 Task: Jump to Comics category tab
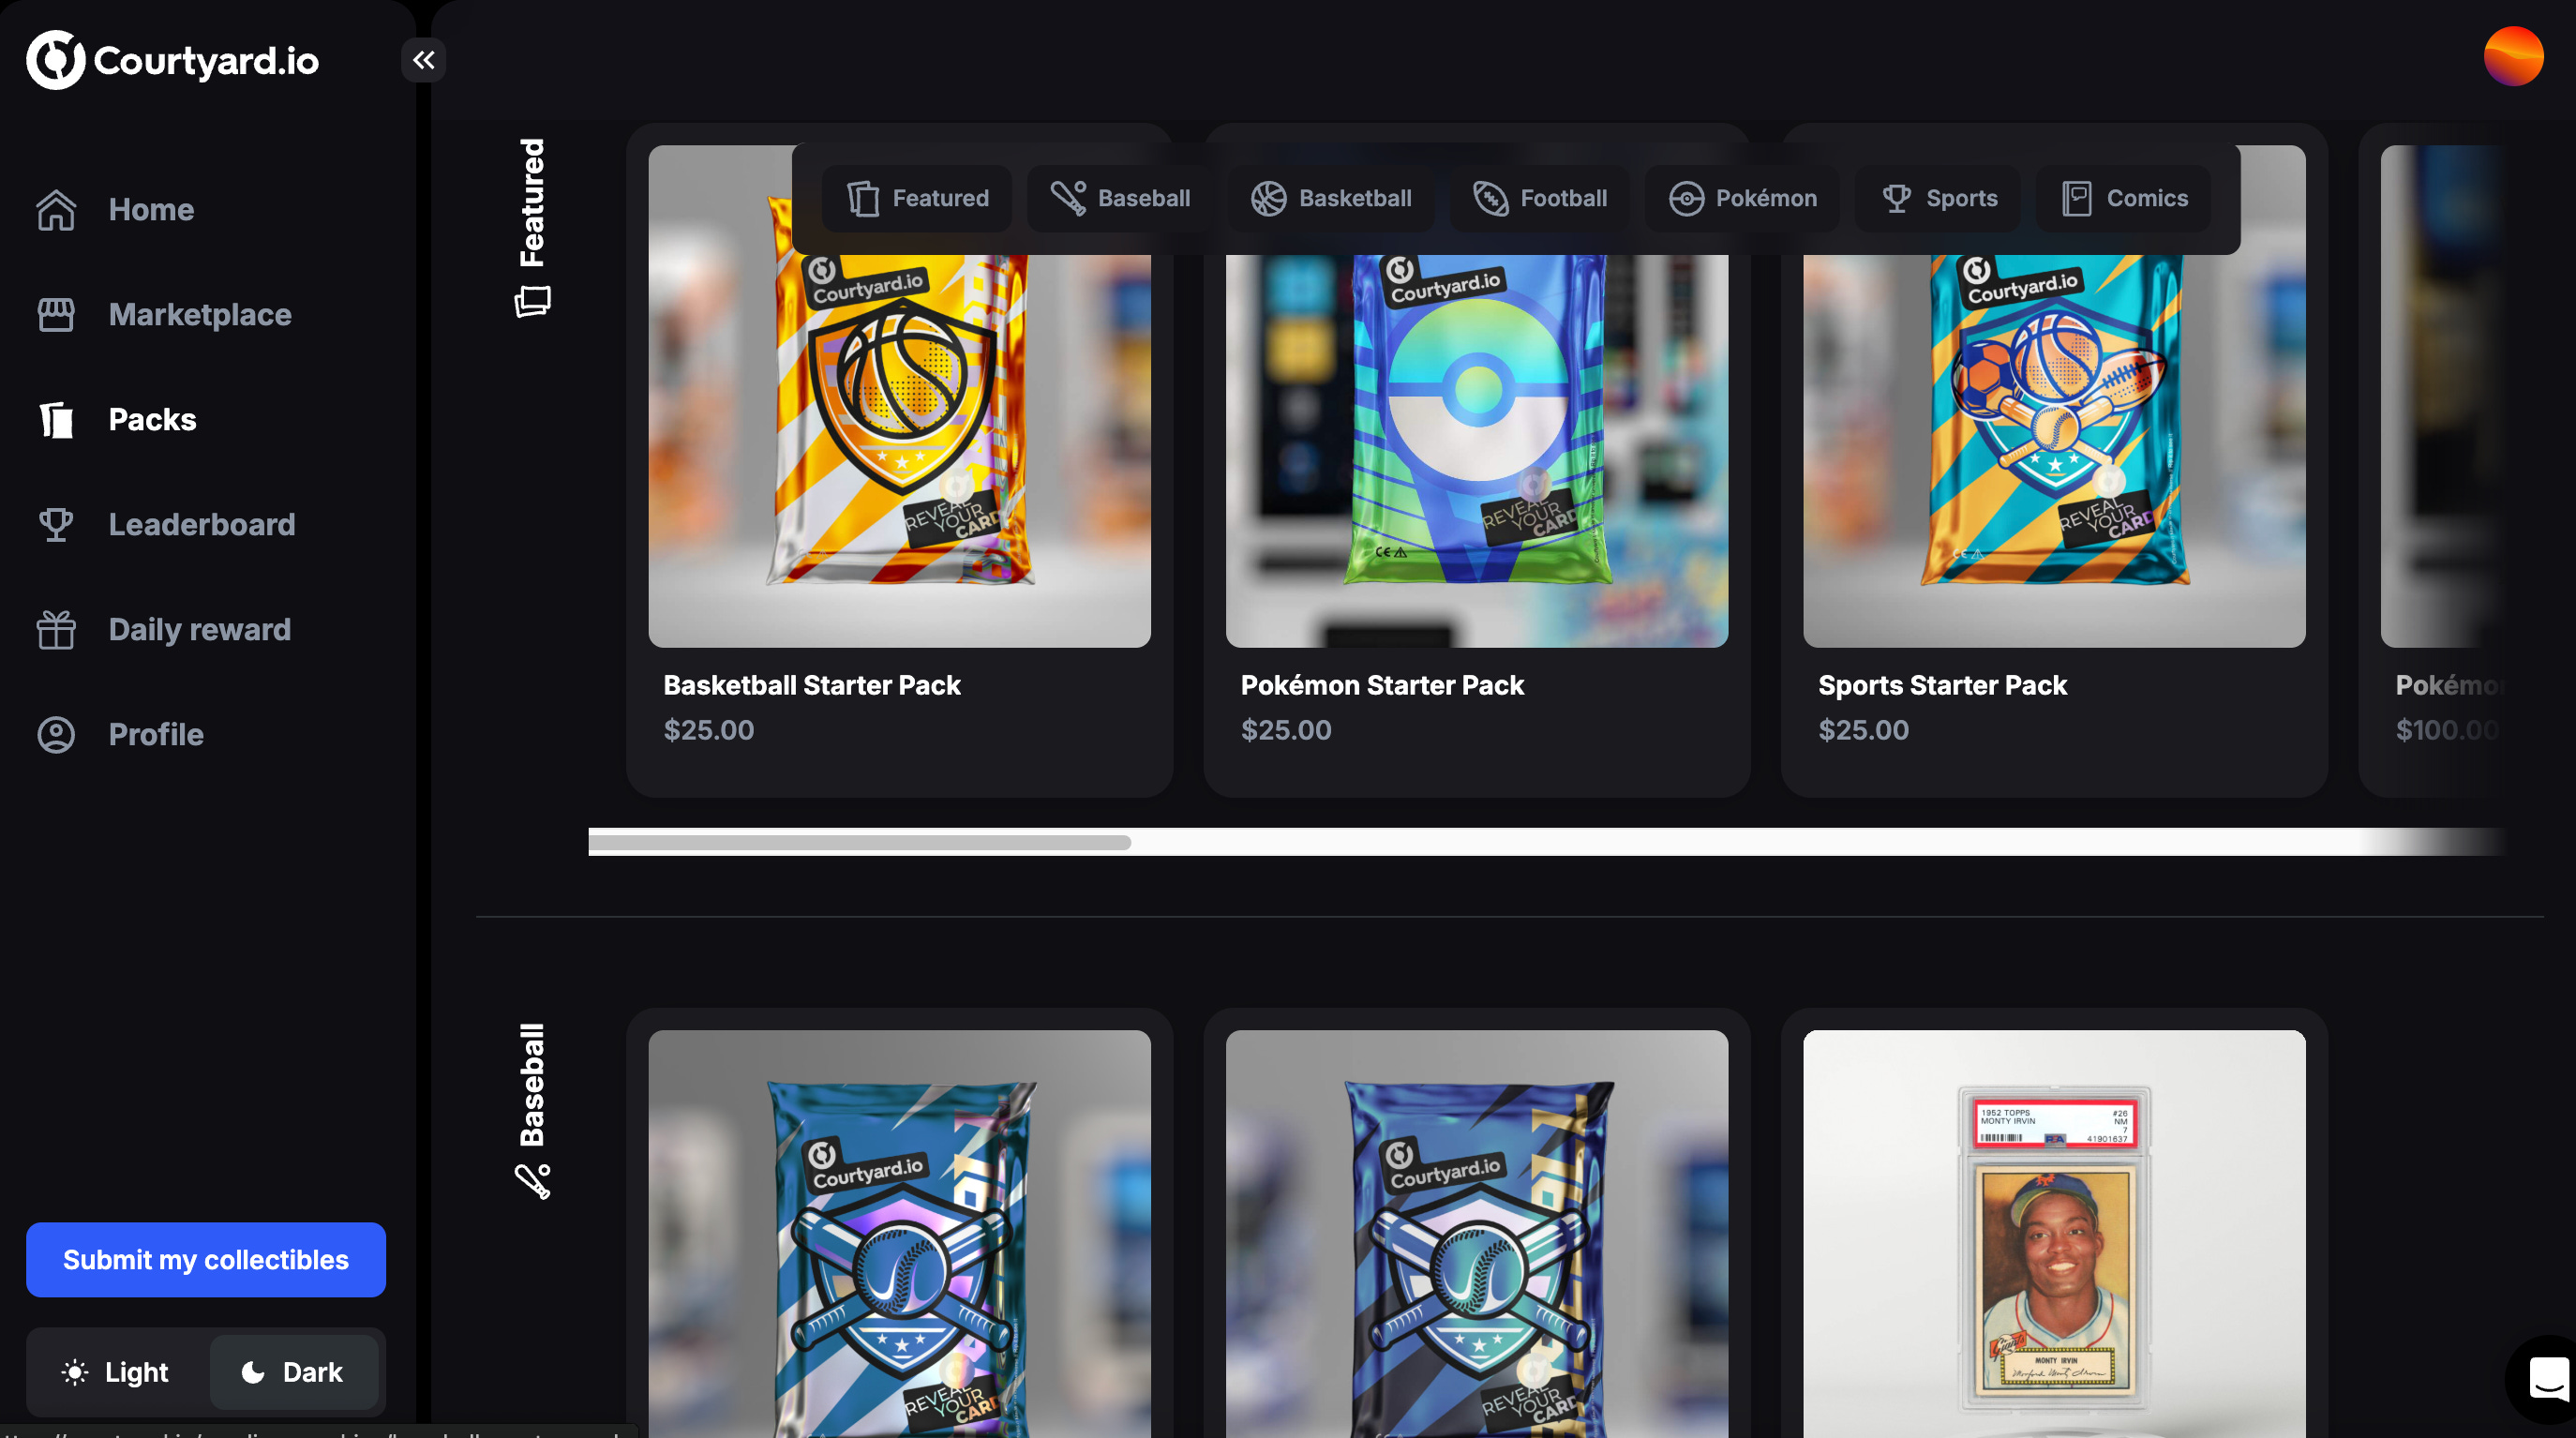click(2125, 198)
